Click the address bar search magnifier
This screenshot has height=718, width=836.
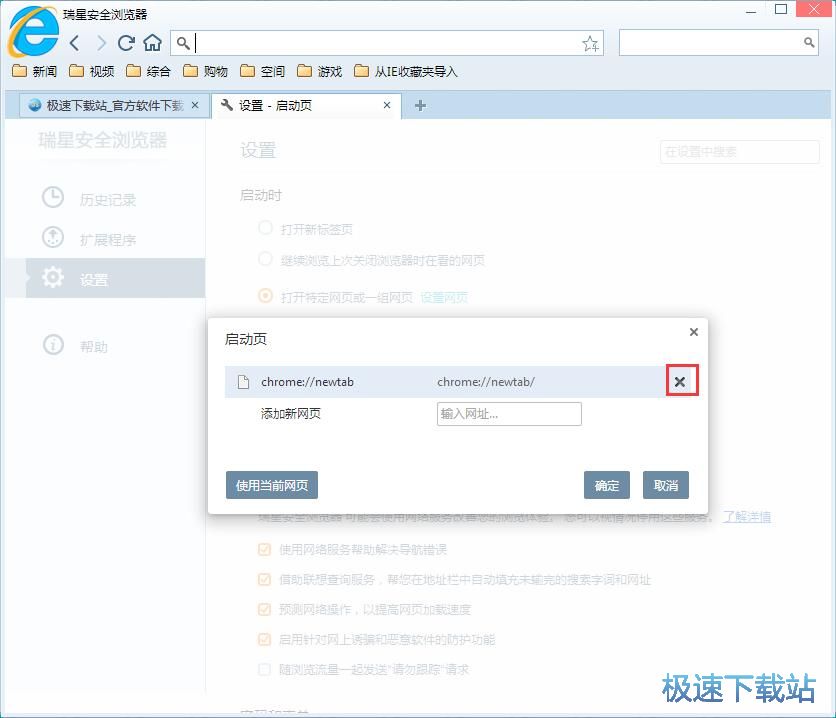coord(183,43)
